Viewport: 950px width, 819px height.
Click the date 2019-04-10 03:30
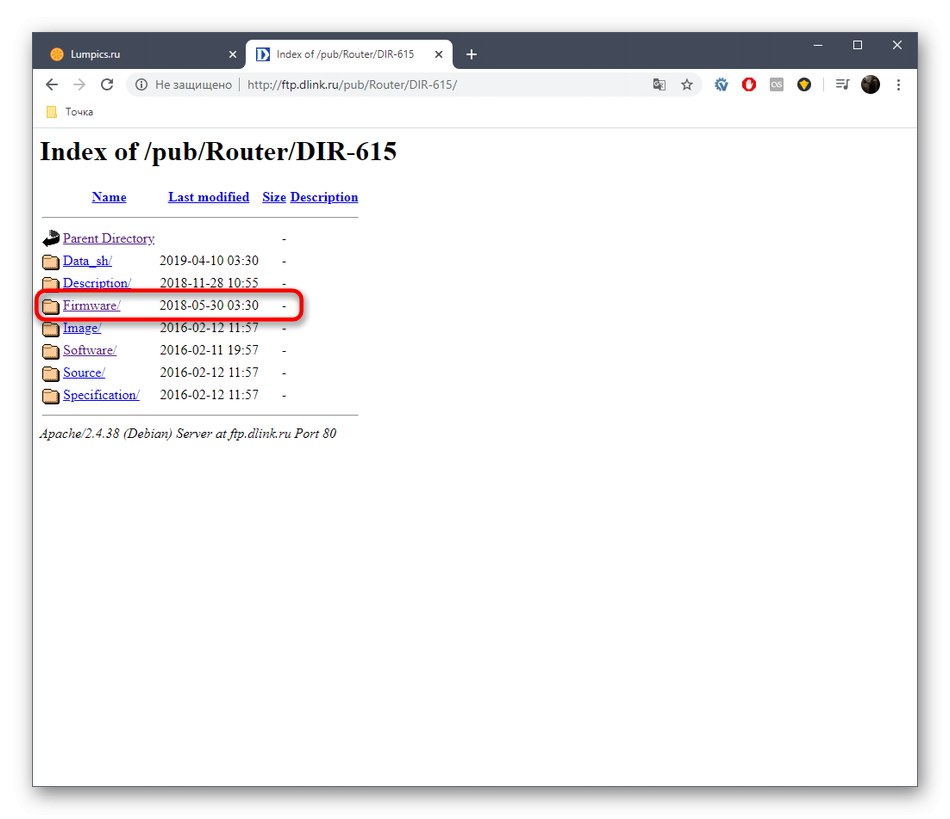point(209,260)
